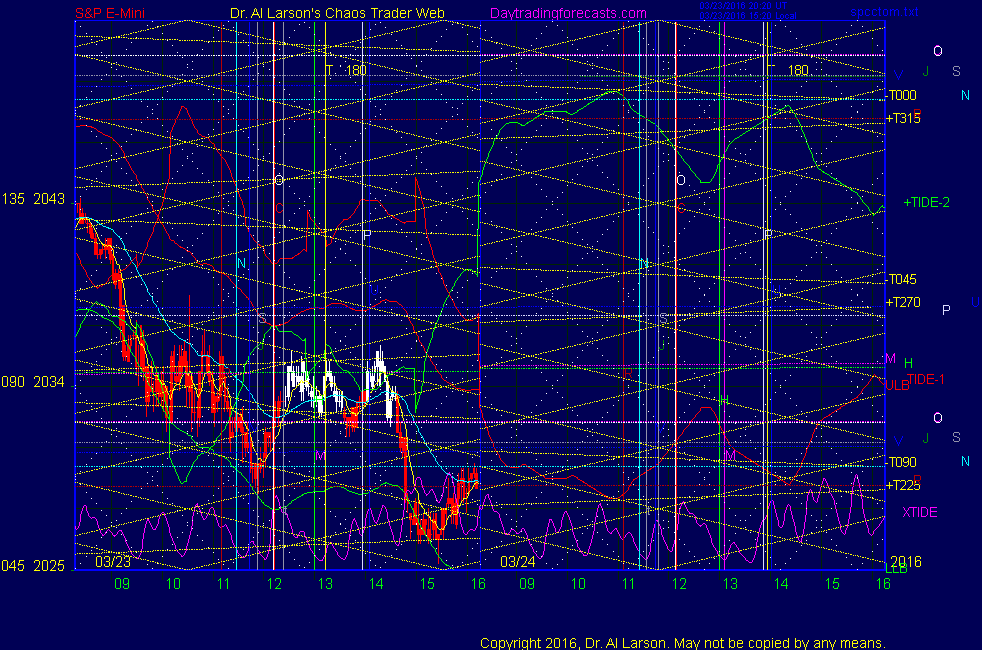Select the 'Dr. Al Larson's Chaos Trader Web' heading
Viewport: 982px width, 650px height.
point(338,13)
